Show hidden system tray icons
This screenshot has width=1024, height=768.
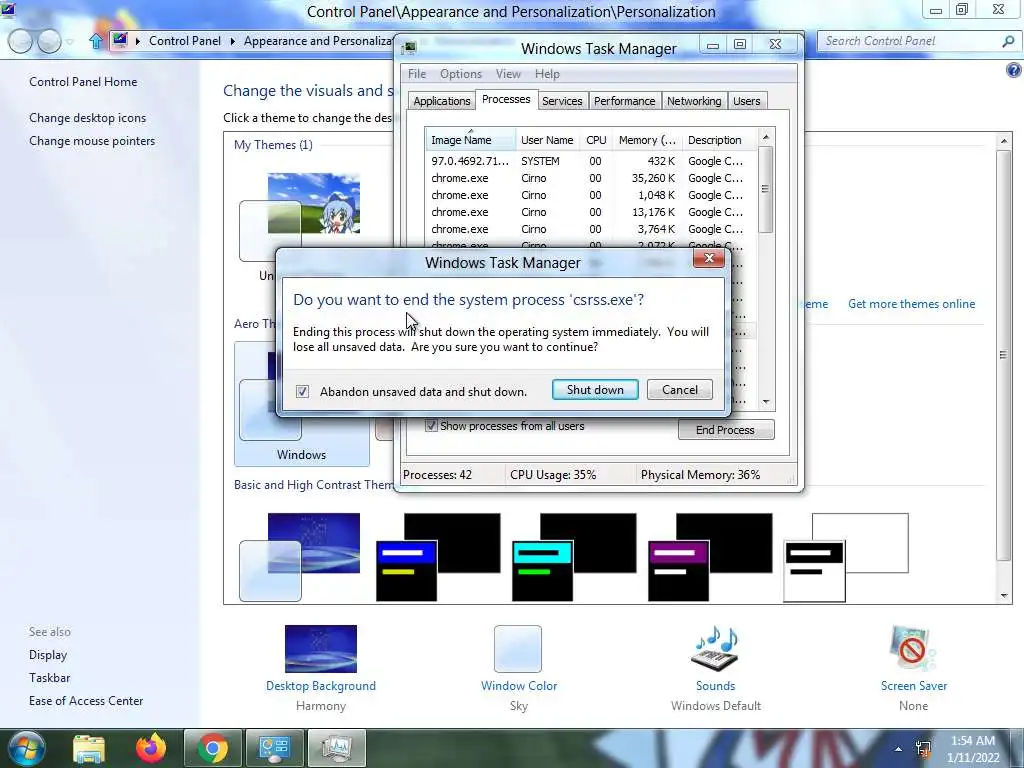[899, 749]
